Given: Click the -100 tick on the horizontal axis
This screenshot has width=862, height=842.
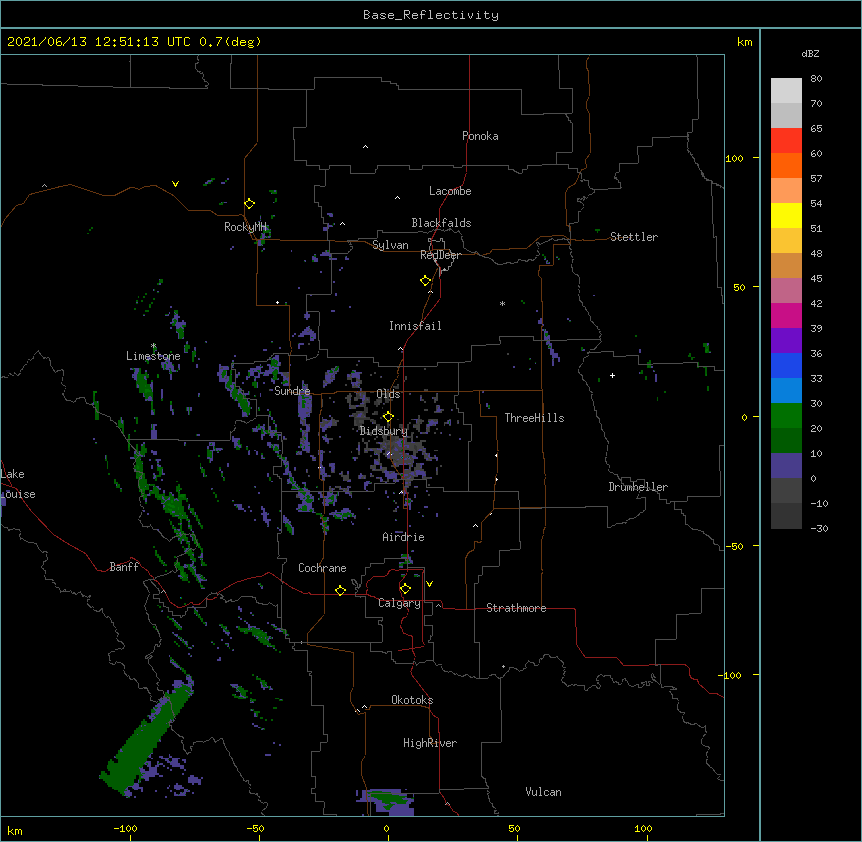Looking at the screenshot, I should (125, 828).
